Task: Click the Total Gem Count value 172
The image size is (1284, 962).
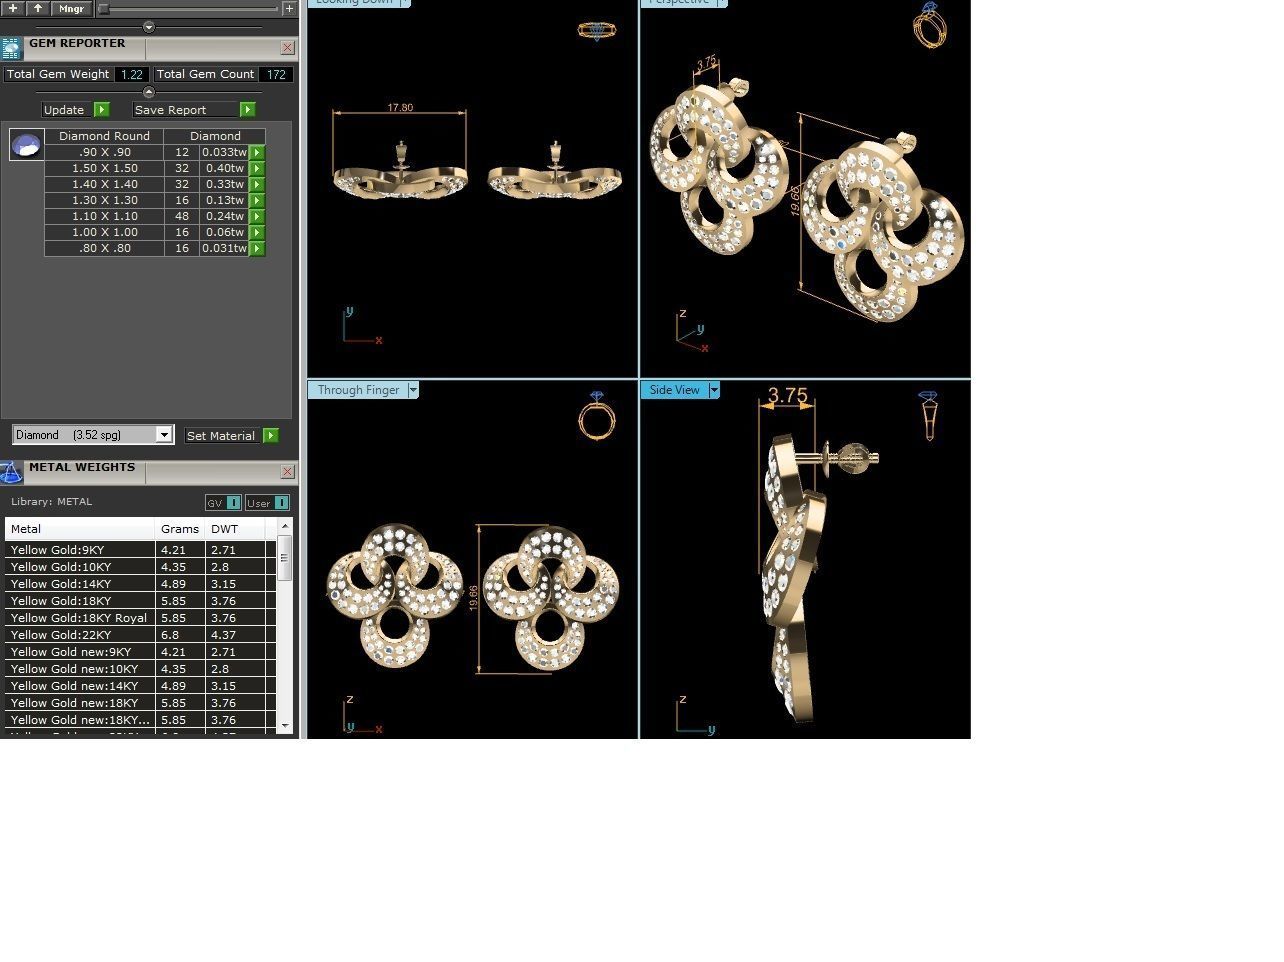Action: (276, 74)
